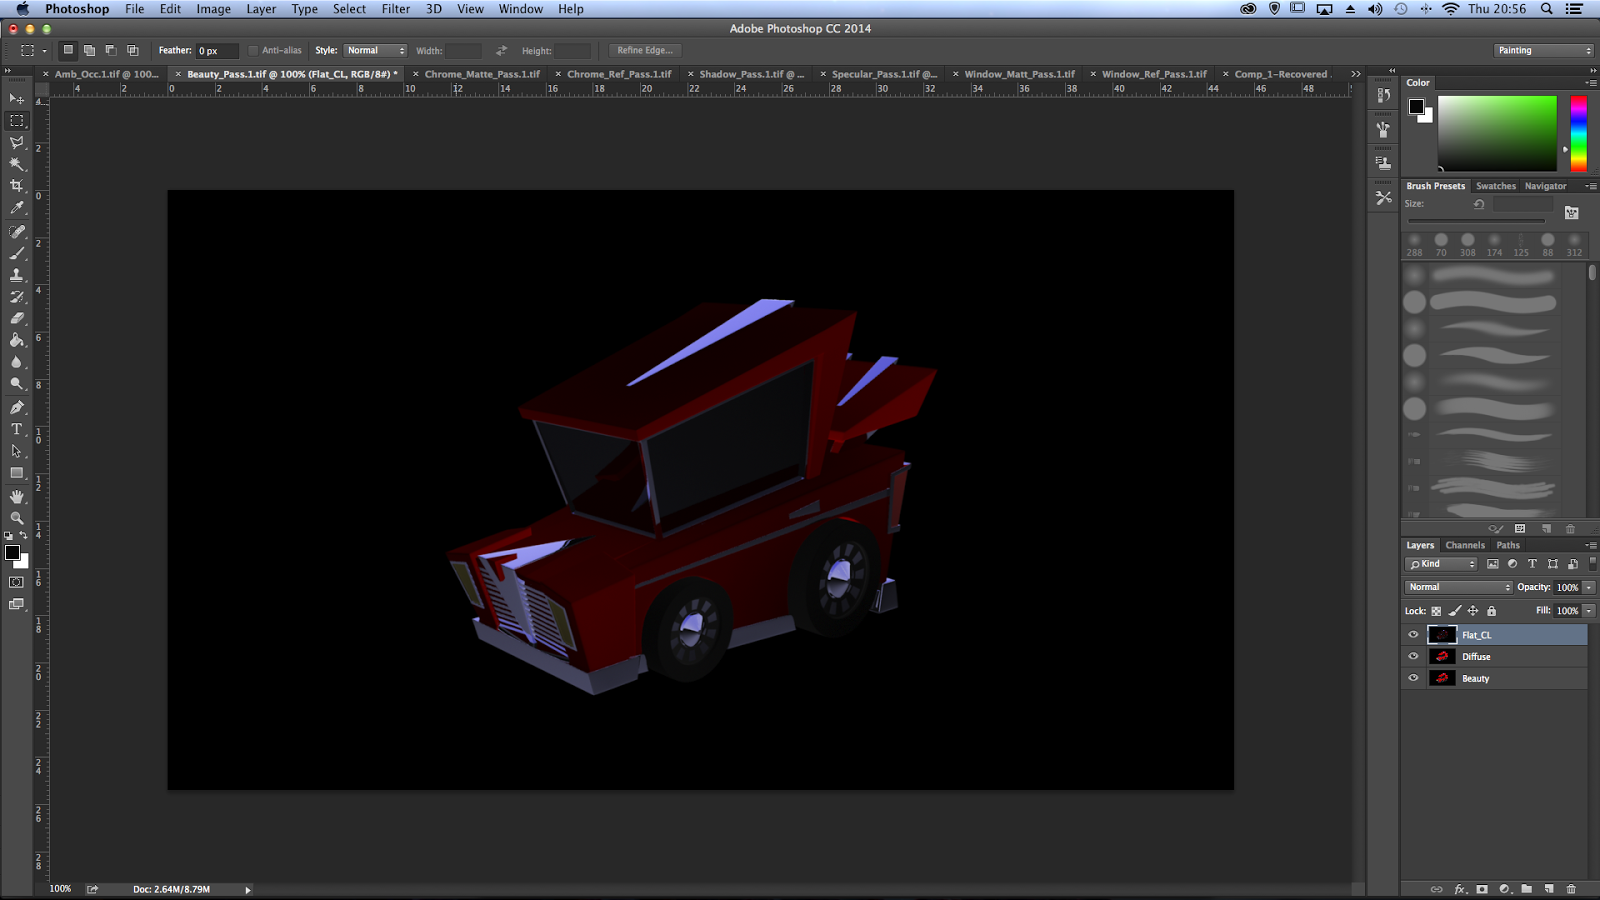The width and height of the screenshot is (1600, 900).
Task: Toggle visibility of the Diffuse layer
Action: 1413,657
